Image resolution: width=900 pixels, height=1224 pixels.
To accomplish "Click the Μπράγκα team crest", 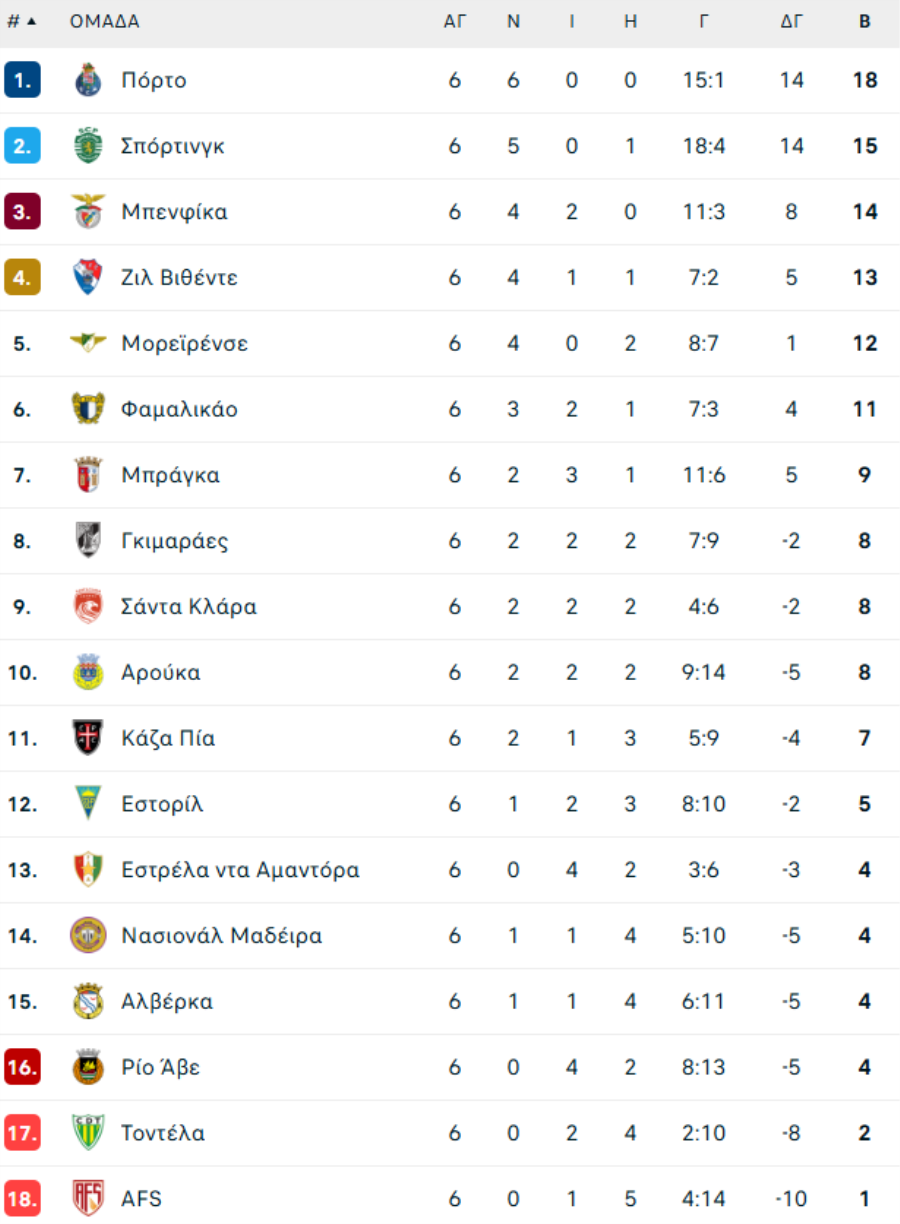I will coord(88,475).
